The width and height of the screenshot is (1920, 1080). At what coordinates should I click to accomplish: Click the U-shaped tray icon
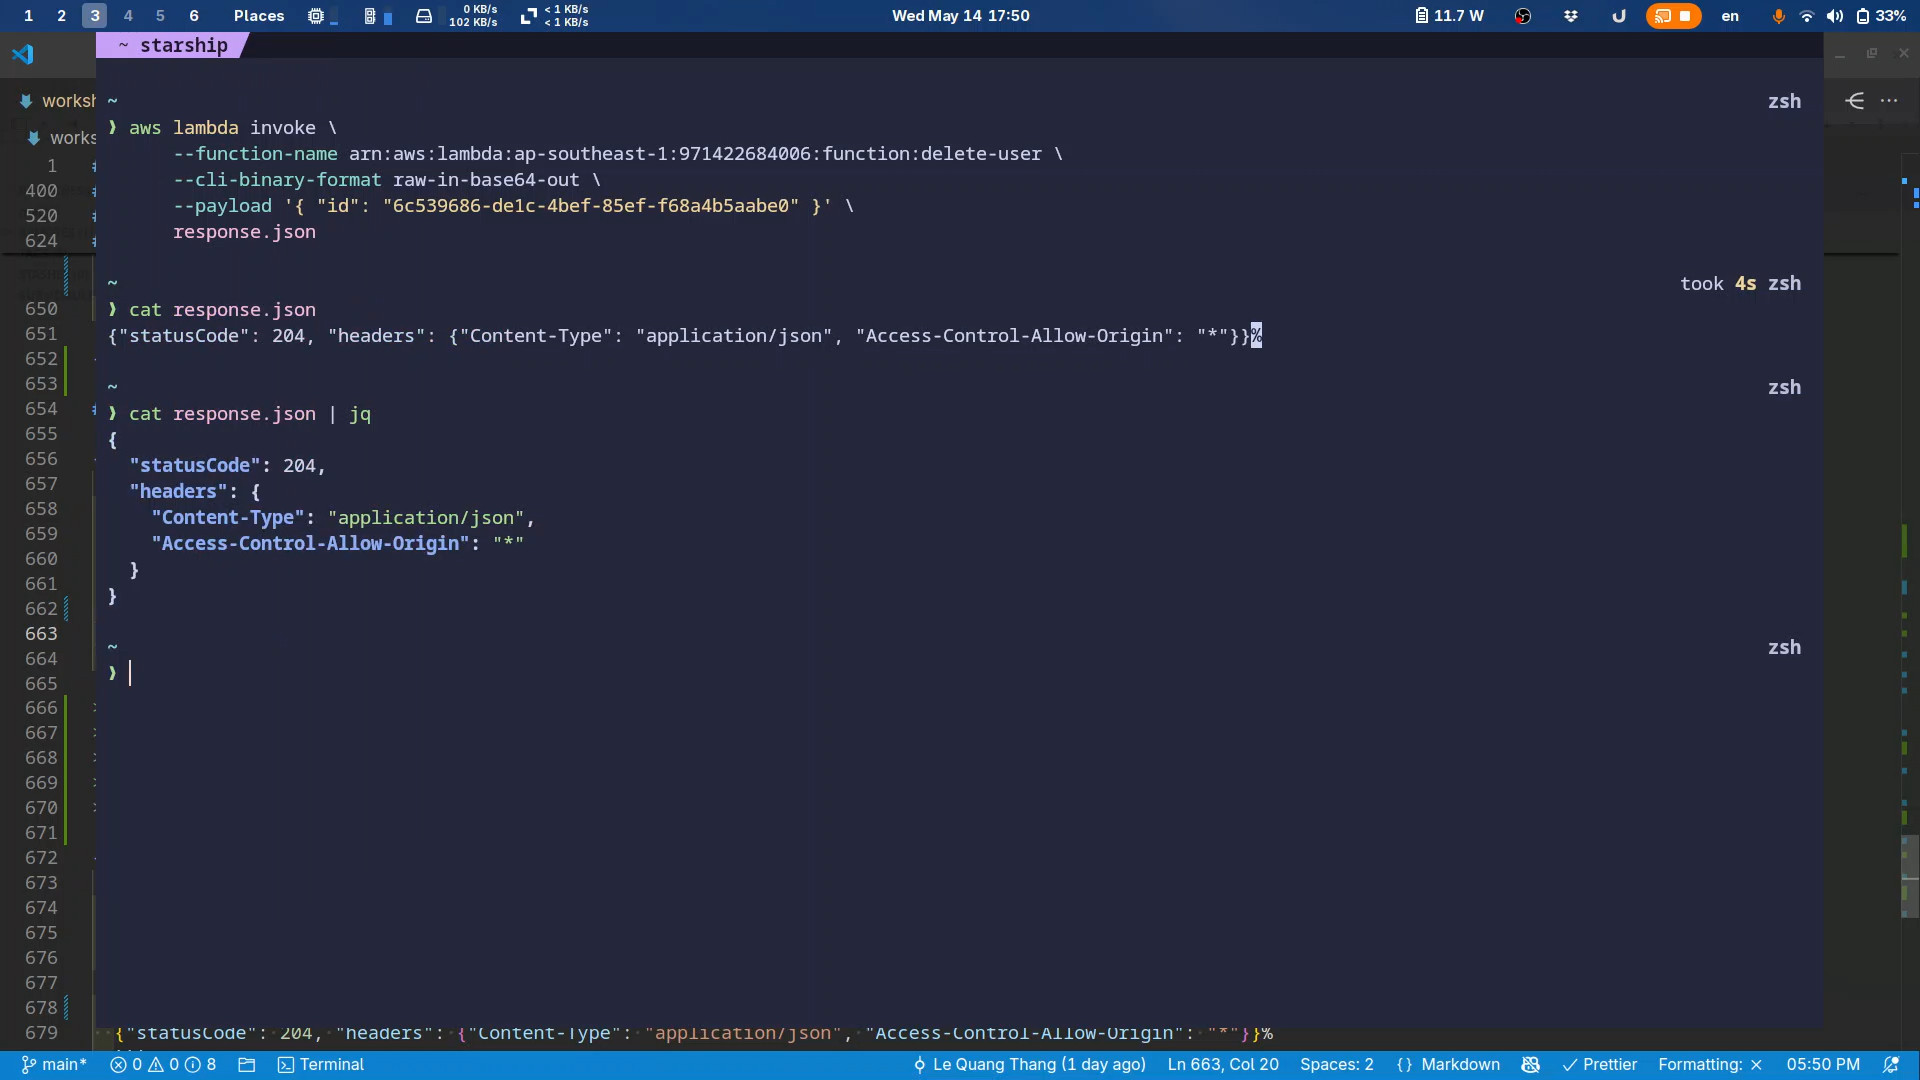click(x=1619, y=16)
